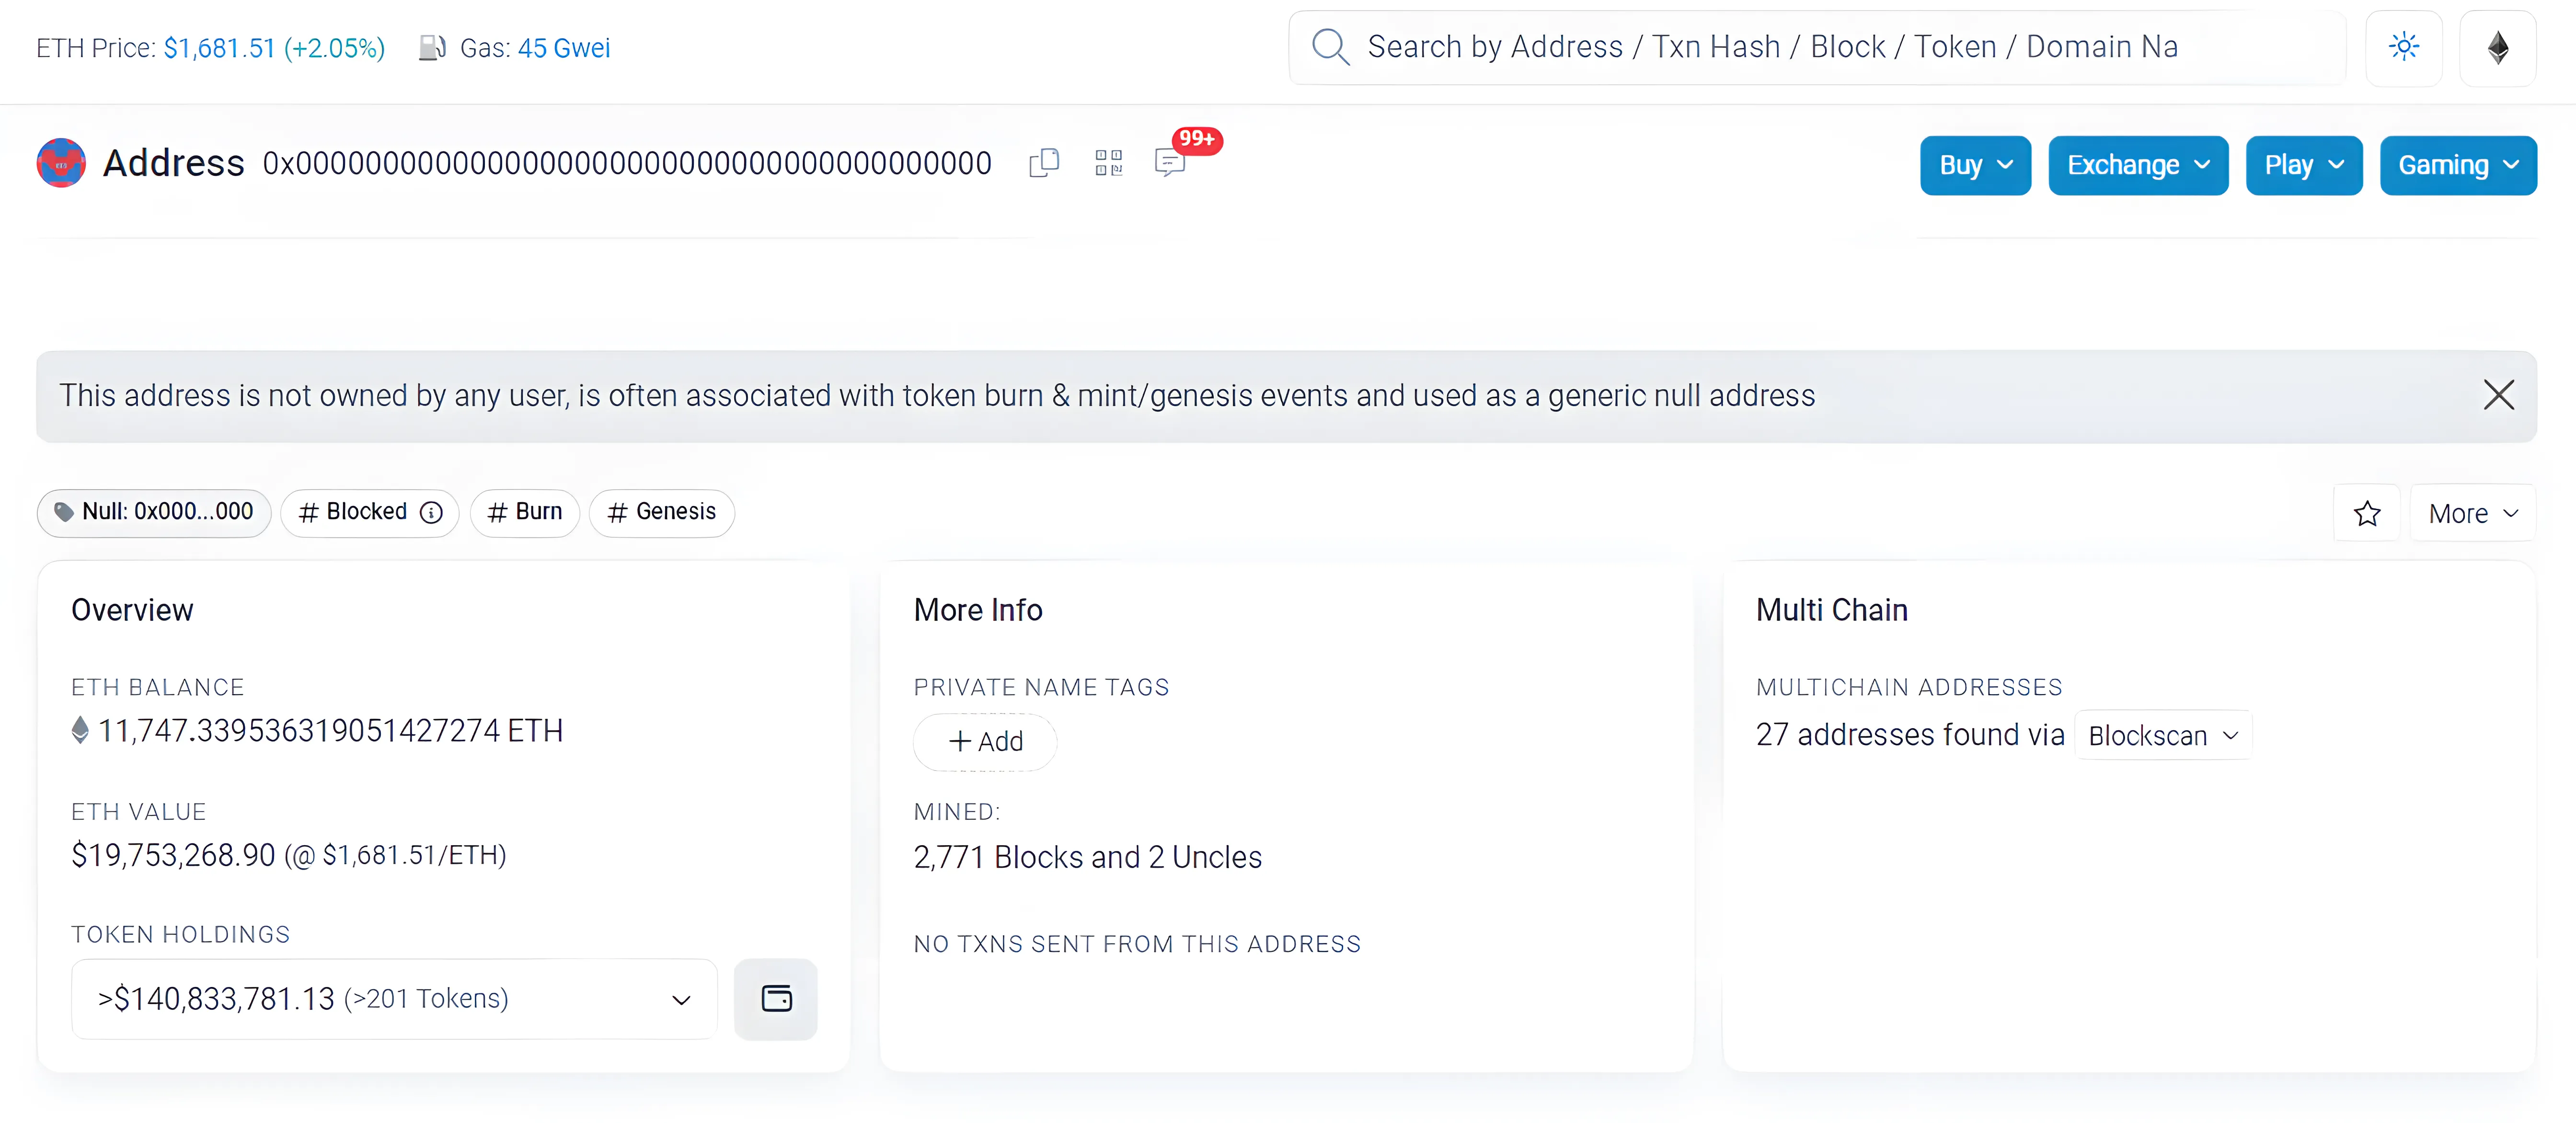Open the comments icon with 99+ badge

[x=1170, y=163]
